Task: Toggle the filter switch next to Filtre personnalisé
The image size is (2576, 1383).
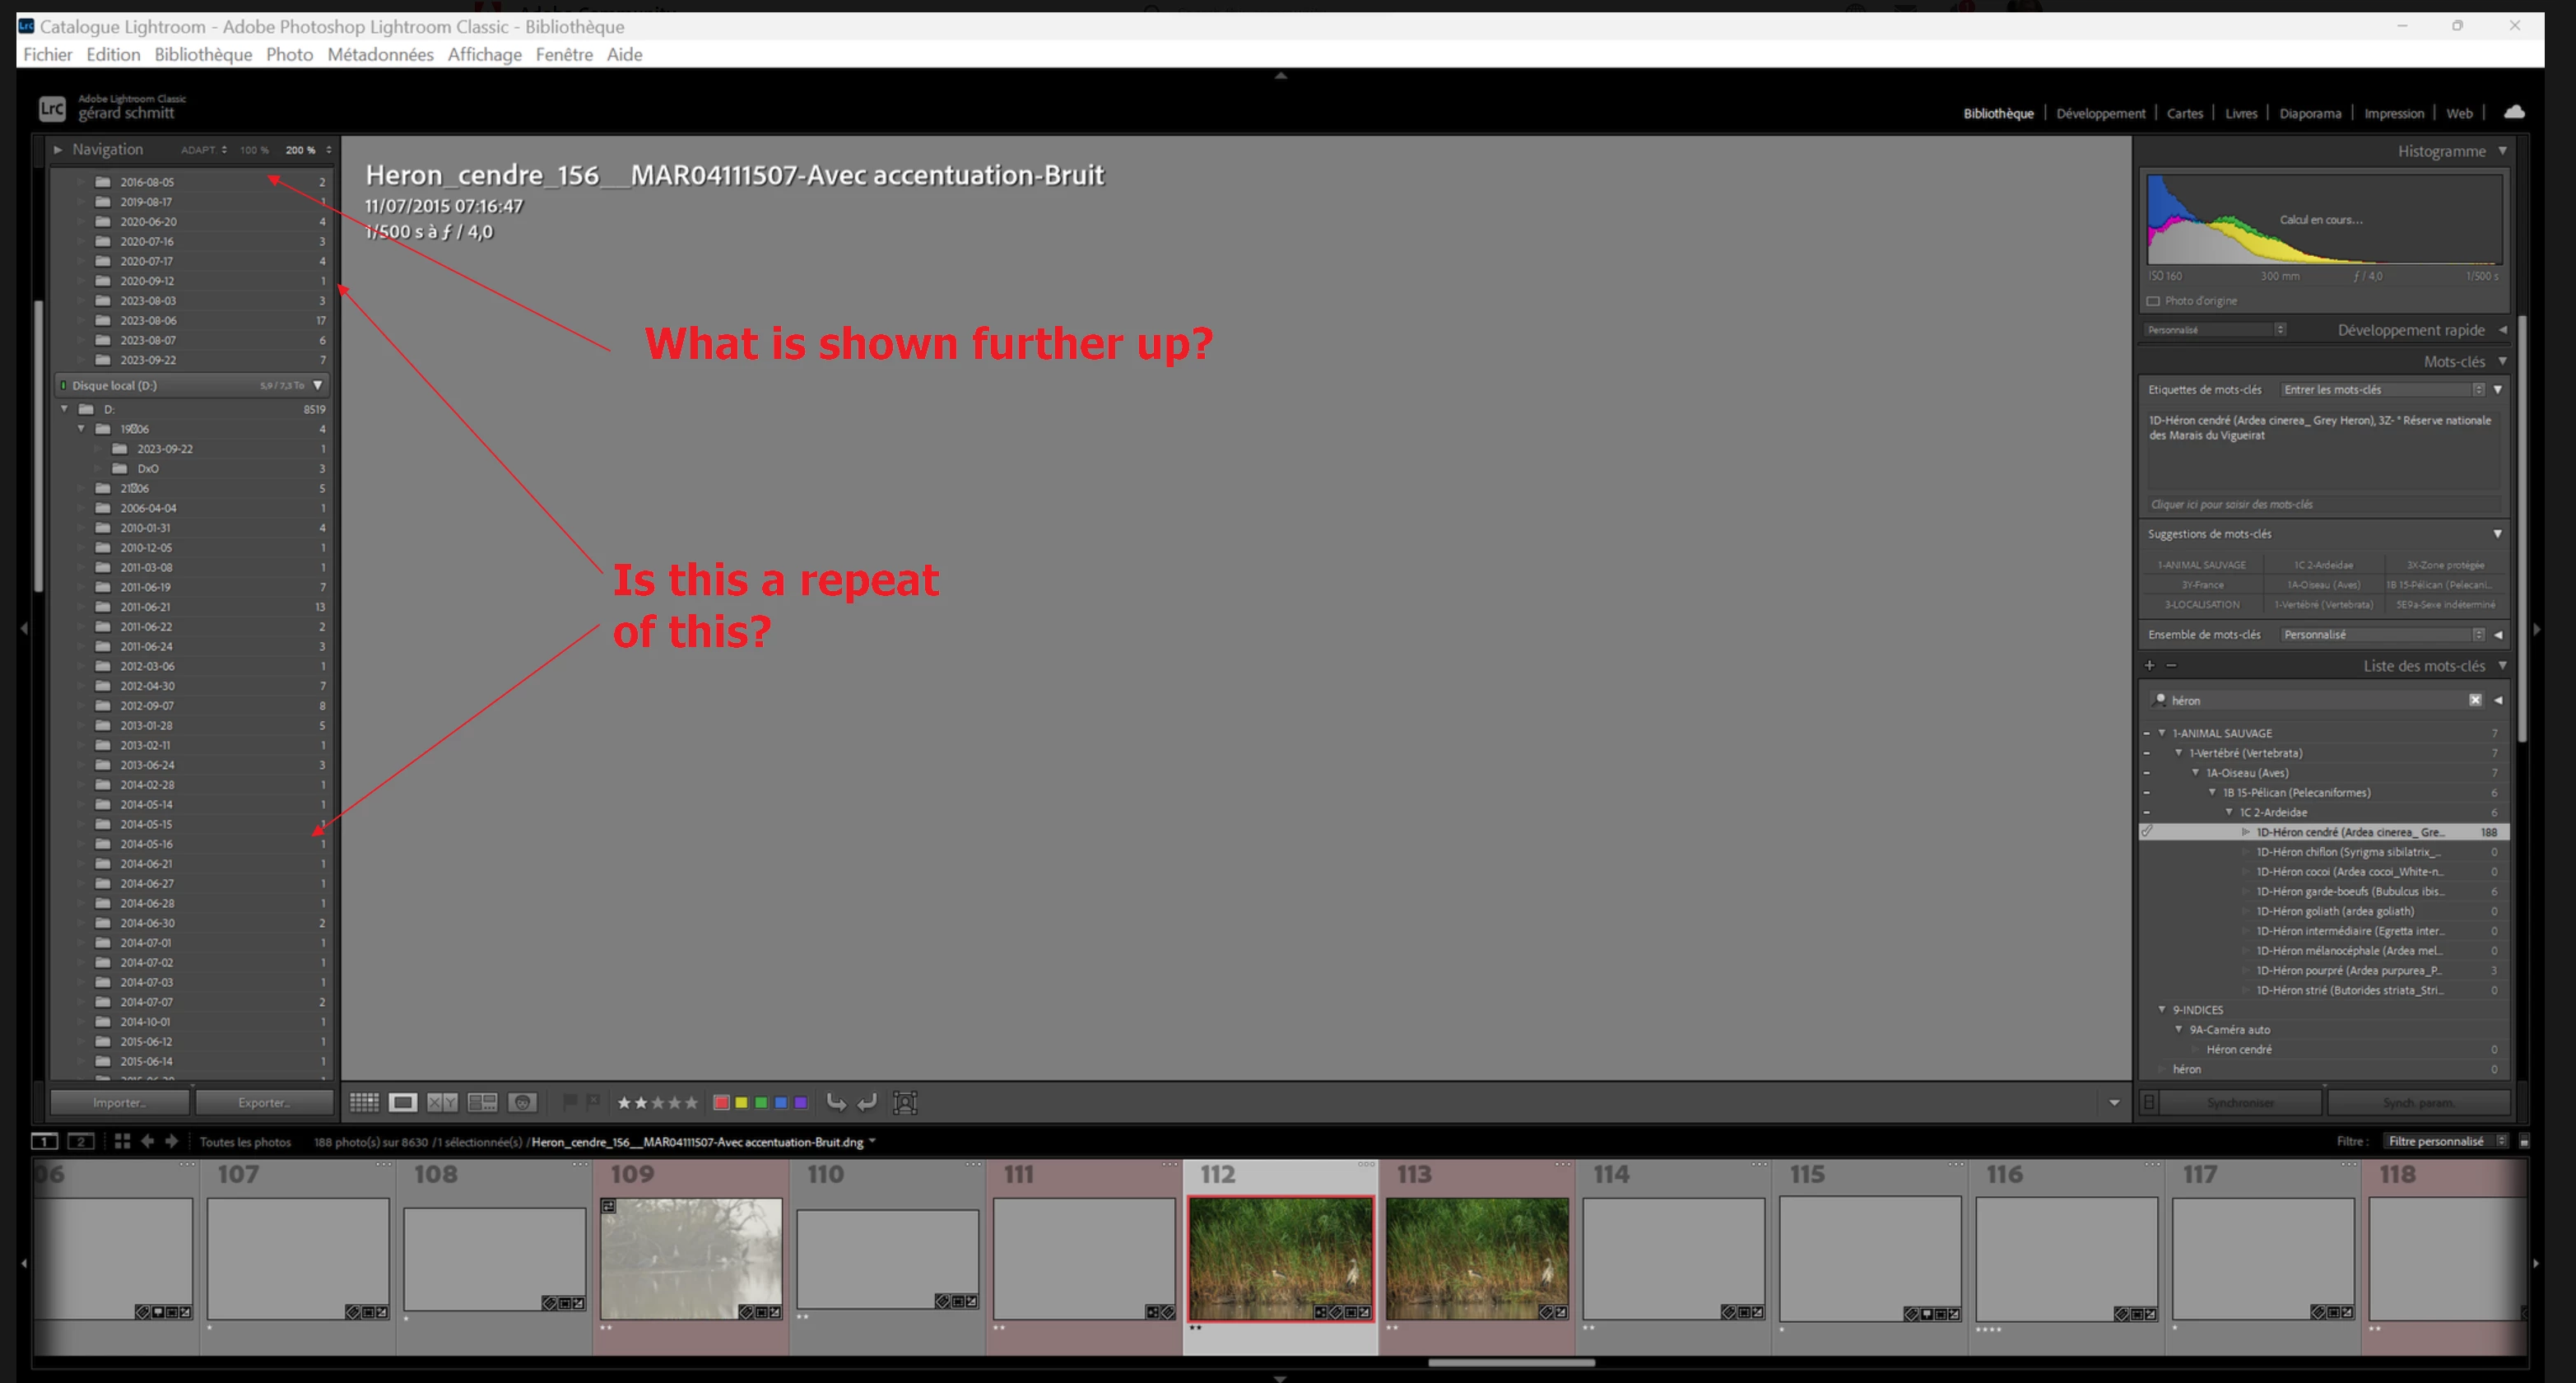Action: (2524, 1141)
